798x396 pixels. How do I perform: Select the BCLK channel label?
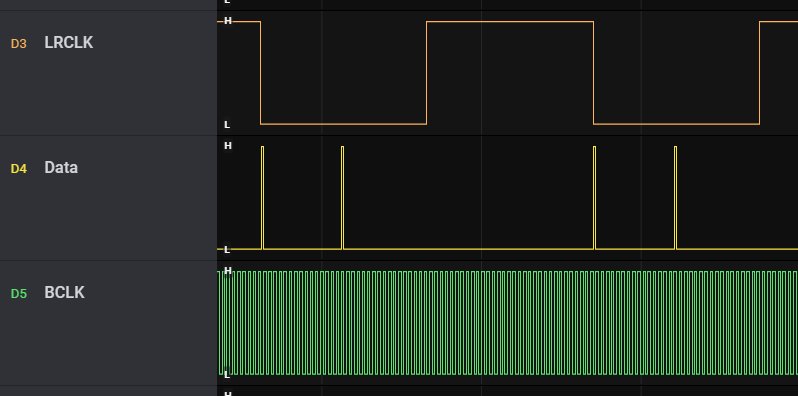tap(64, 293)
